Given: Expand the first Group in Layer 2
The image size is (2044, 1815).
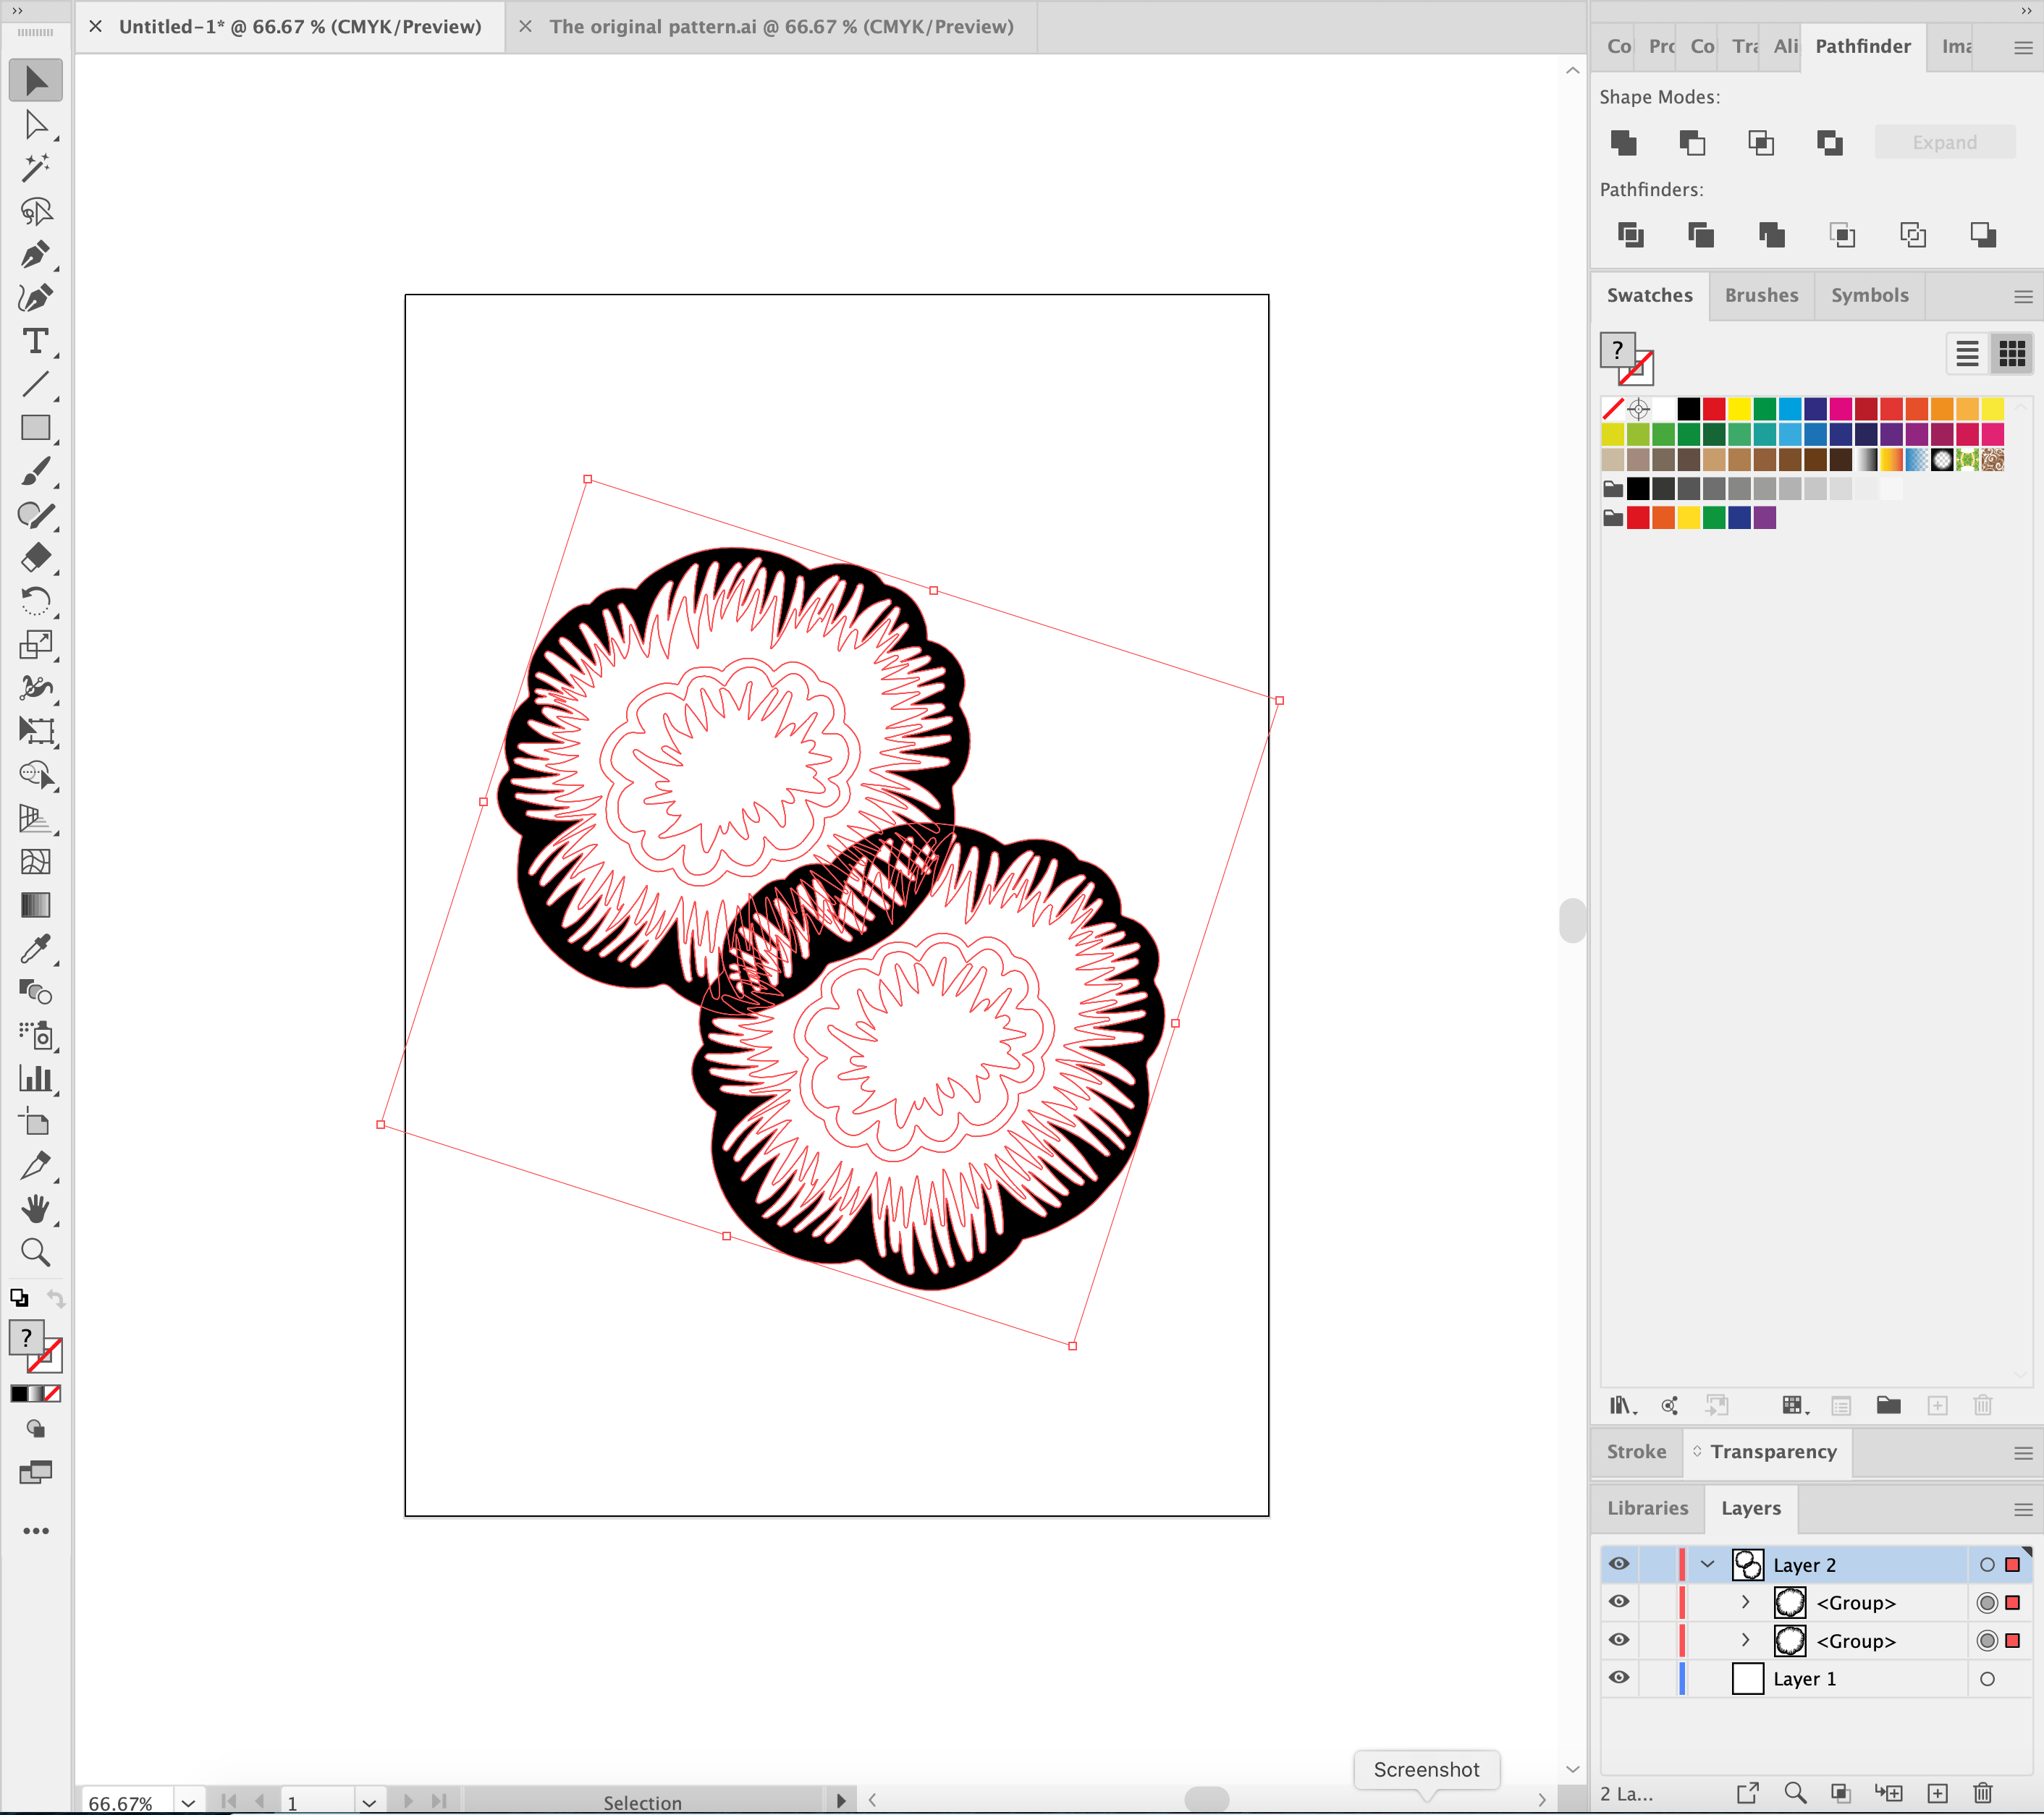Looking at the screenshot, I should point(1745,1602).
